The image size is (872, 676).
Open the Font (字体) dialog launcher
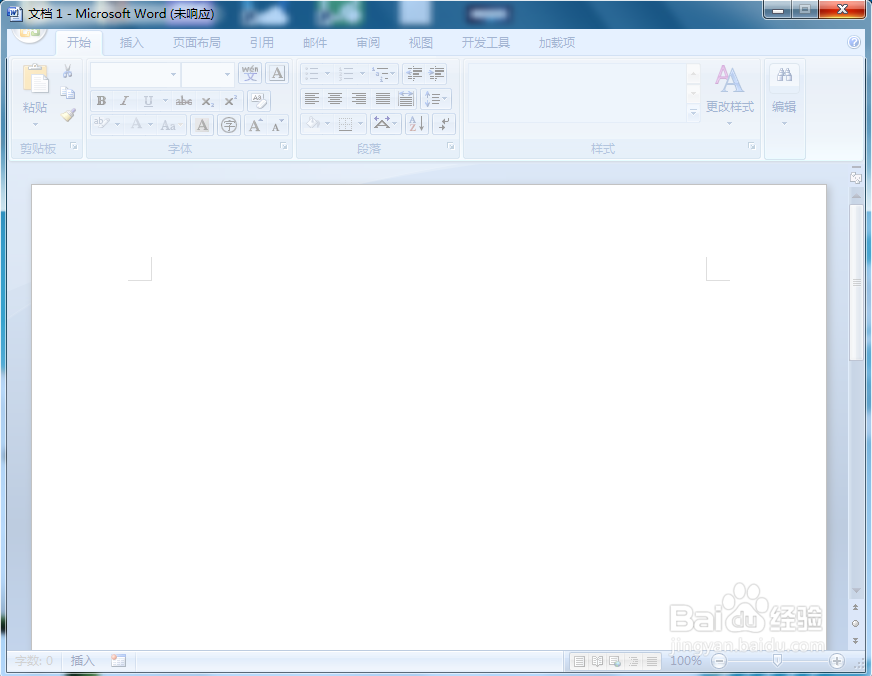pos(284,146)
